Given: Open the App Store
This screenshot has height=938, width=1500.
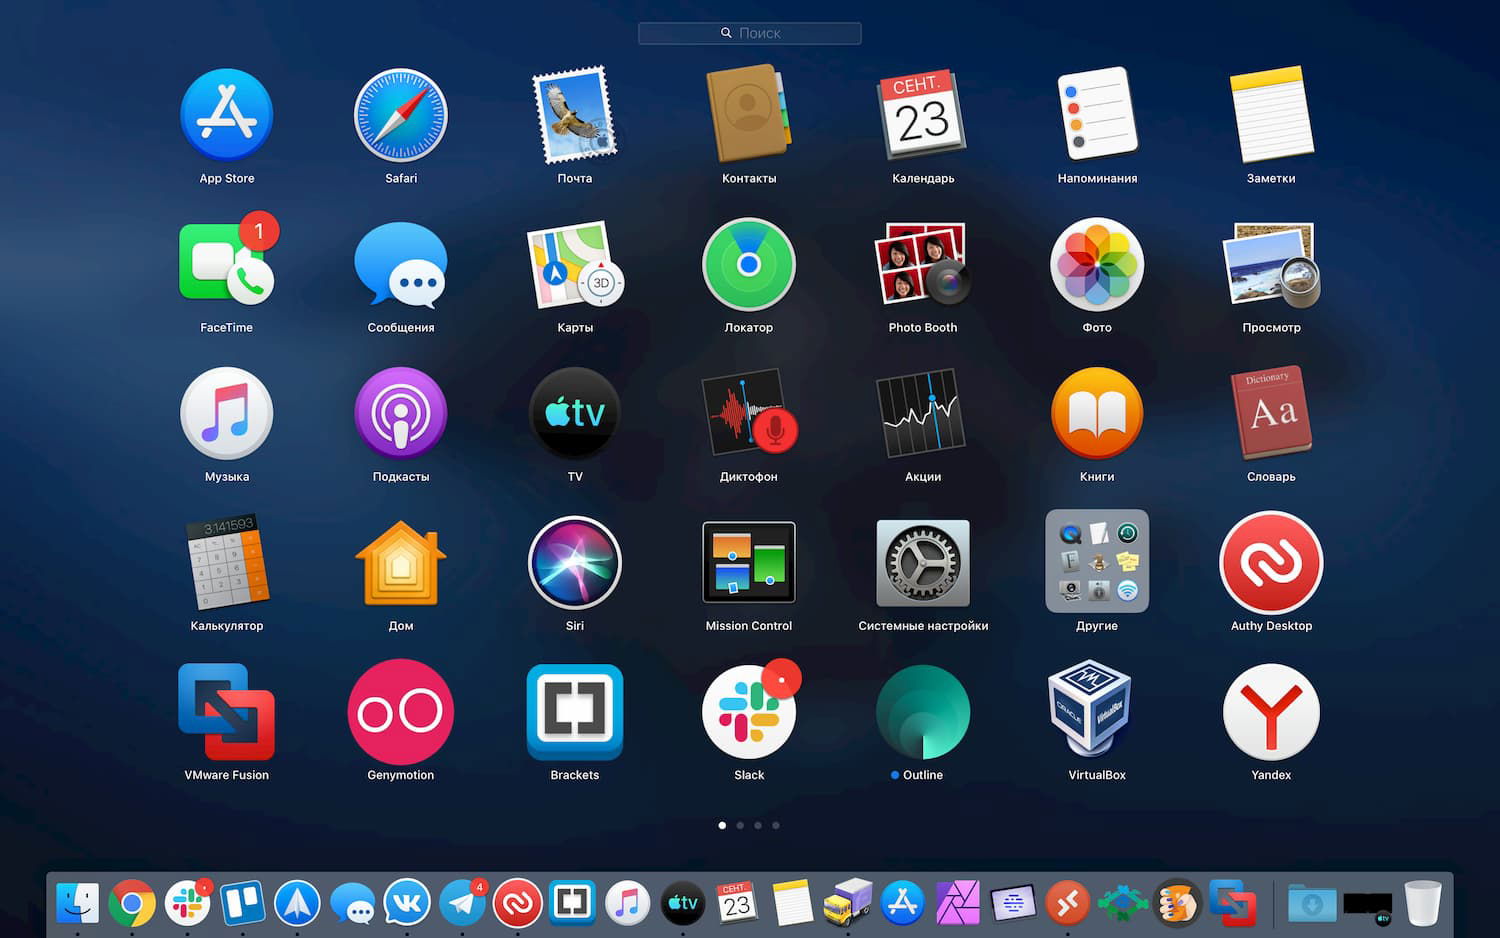Looking at the screenshot, I should coord(226,113).
